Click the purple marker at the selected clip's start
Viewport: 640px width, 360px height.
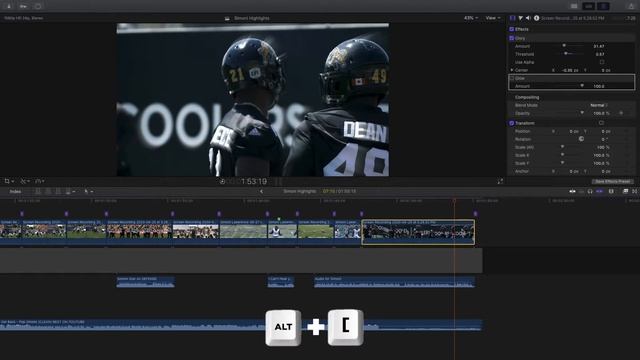click(362, 214)
